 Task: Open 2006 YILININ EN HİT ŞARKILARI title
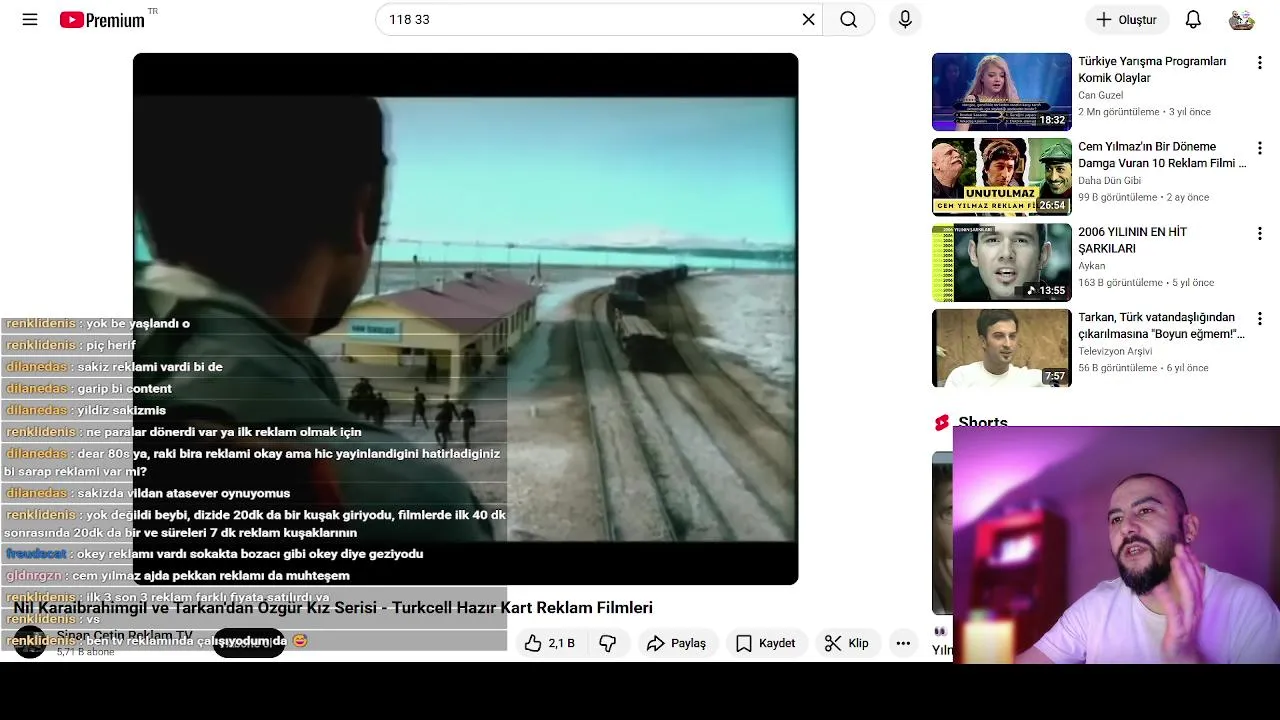tap(1132, 240)
